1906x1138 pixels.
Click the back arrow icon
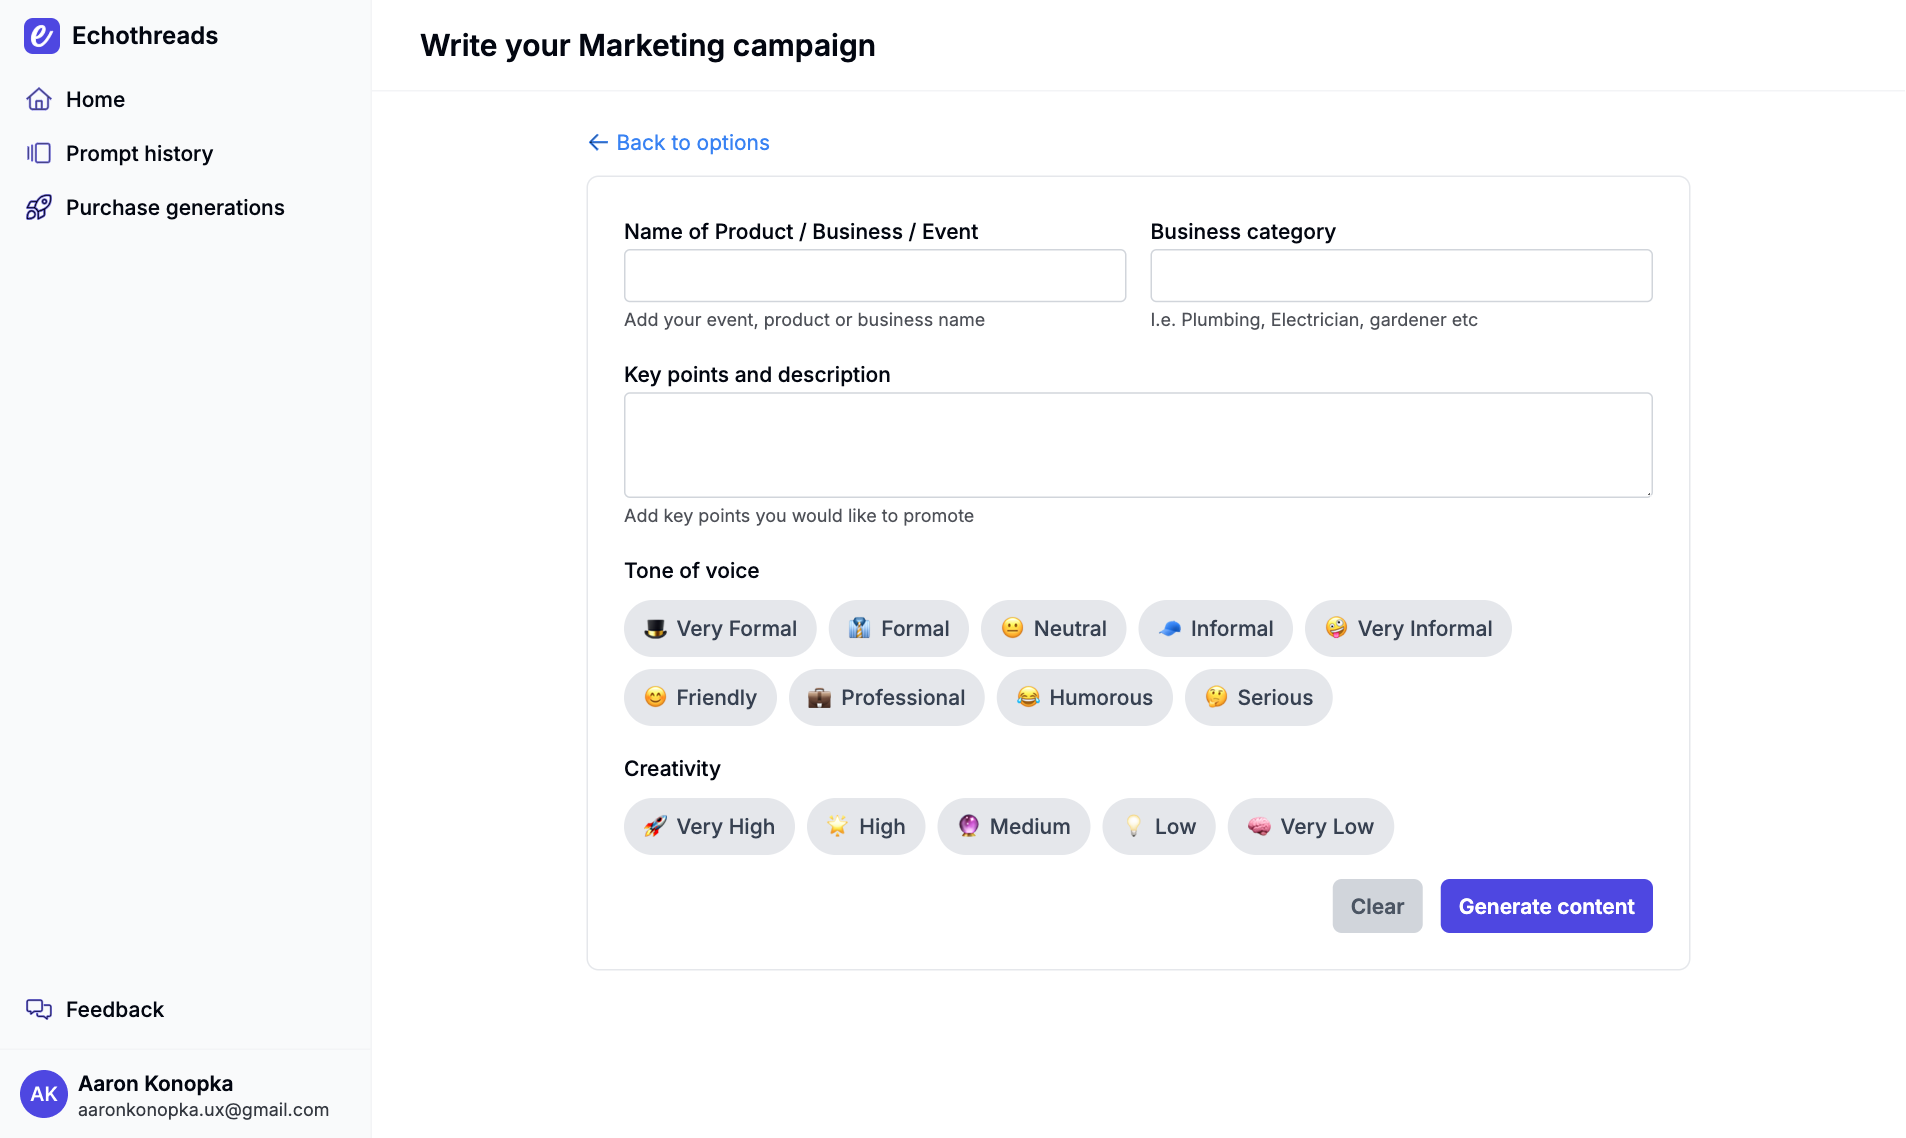point(598,142)
